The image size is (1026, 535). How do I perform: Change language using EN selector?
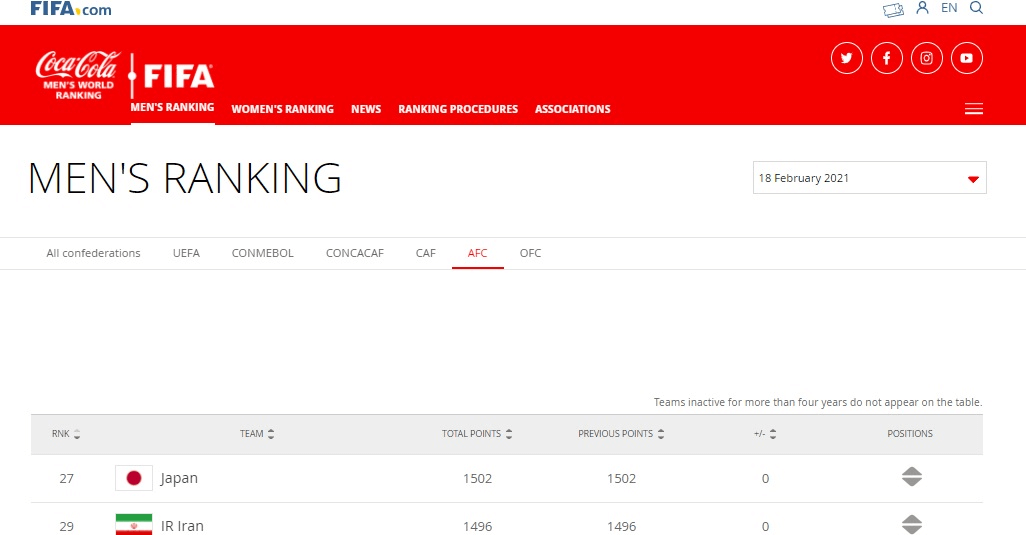pos(949,8)
